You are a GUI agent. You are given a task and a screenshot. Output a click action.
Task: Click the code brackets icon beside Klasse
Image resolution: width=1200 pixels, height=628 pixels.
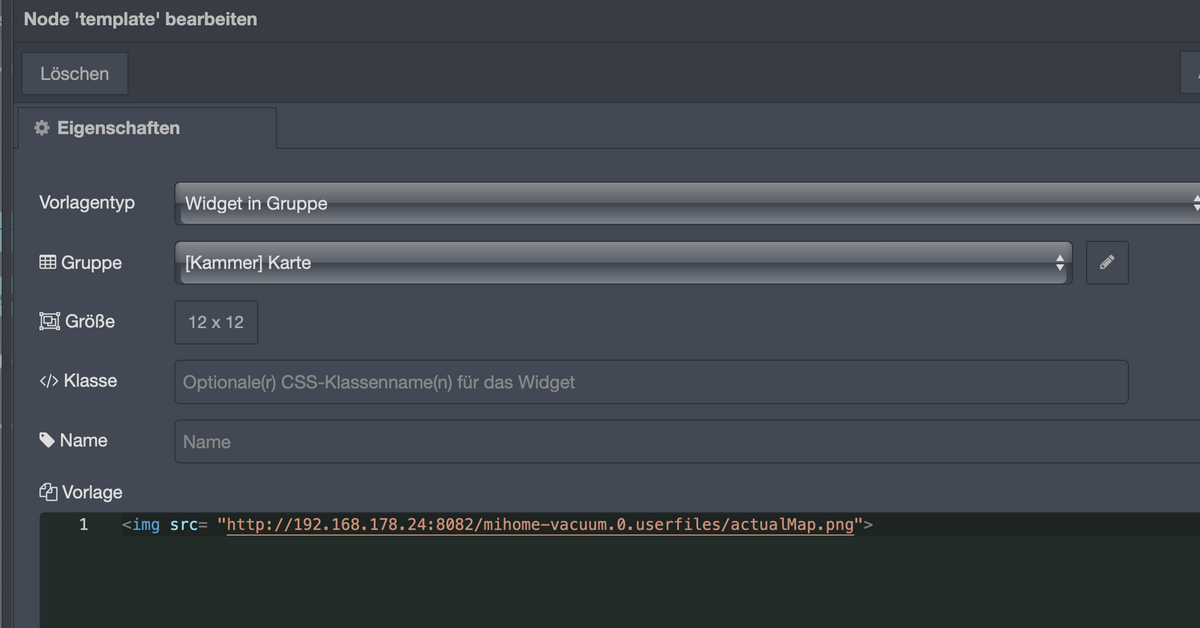point(48,381)
